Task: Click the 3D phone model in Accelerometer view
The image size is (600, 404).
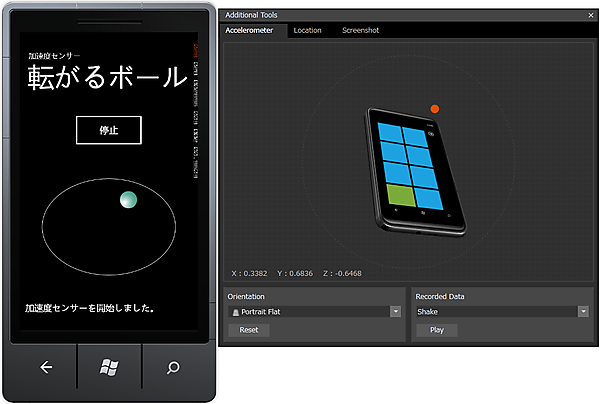Action: point(415,172)
